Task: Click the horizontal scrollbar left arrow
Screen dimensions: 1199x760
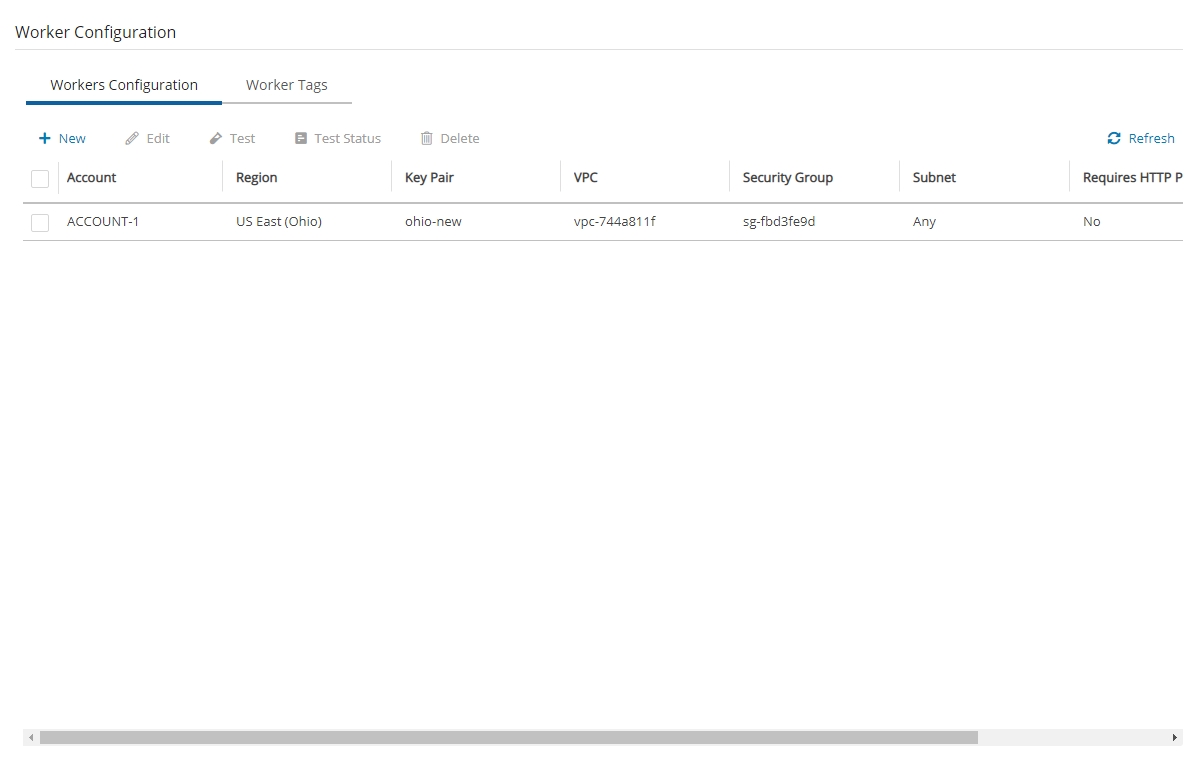Action: [31, 738]
